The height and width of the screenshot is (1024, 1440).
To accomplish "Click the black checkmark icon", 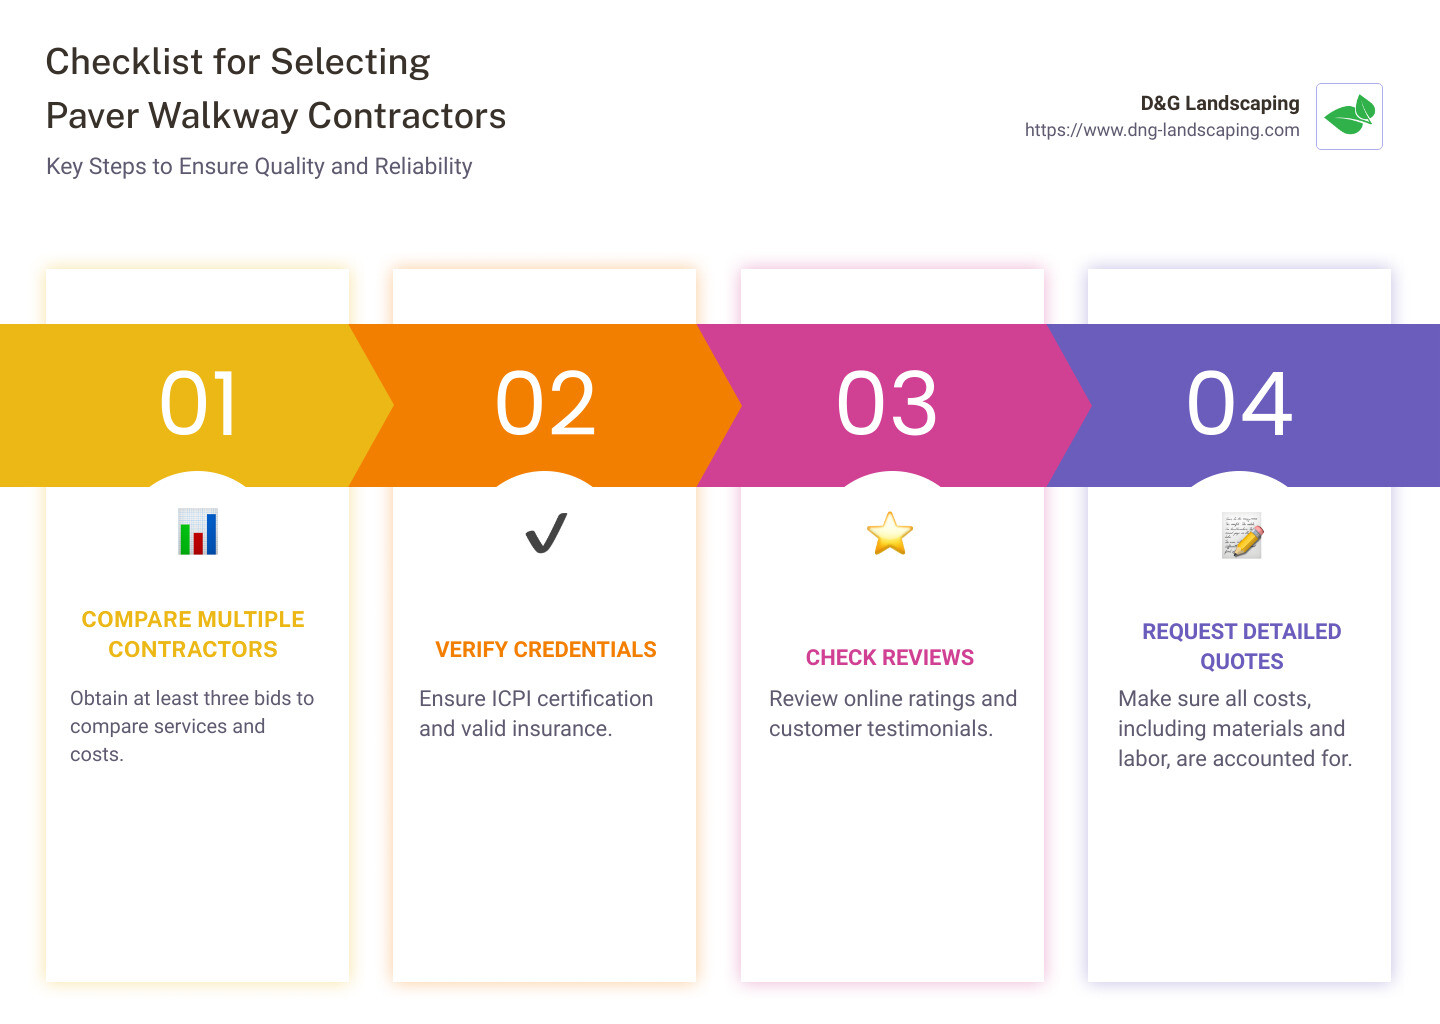I will coord(546,533).
